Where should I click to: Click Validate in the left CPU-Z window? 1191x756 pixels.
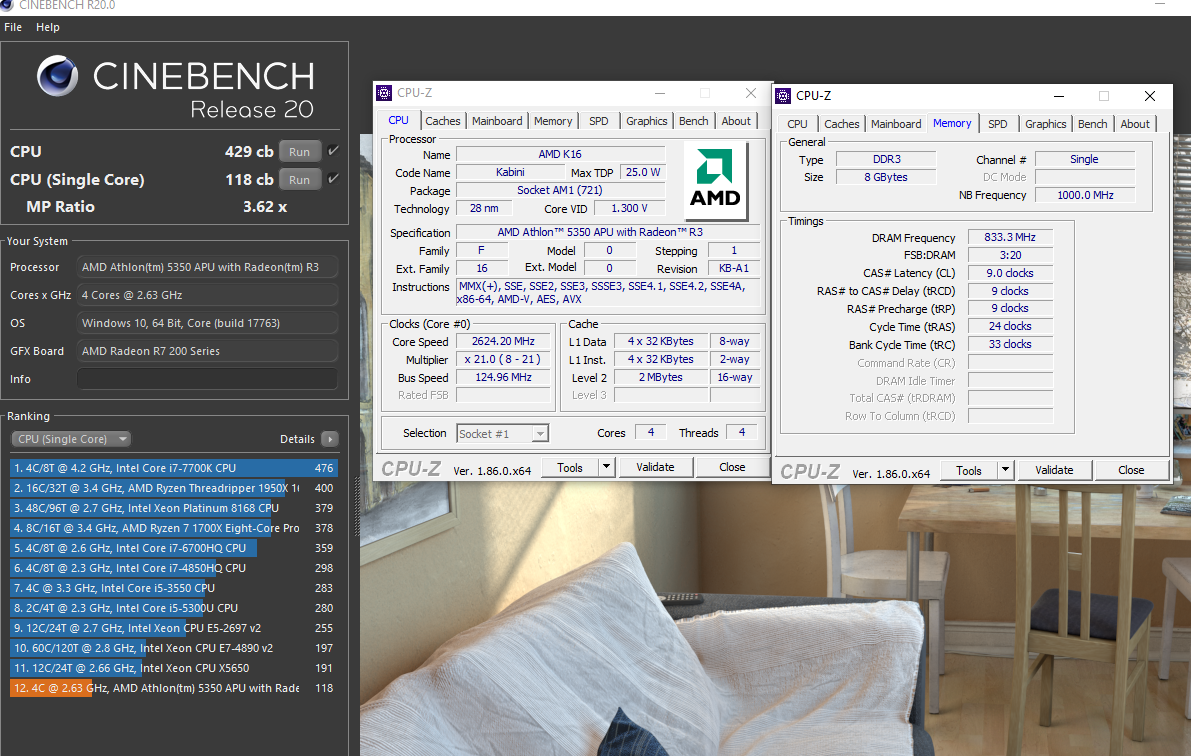coord(655,467)
